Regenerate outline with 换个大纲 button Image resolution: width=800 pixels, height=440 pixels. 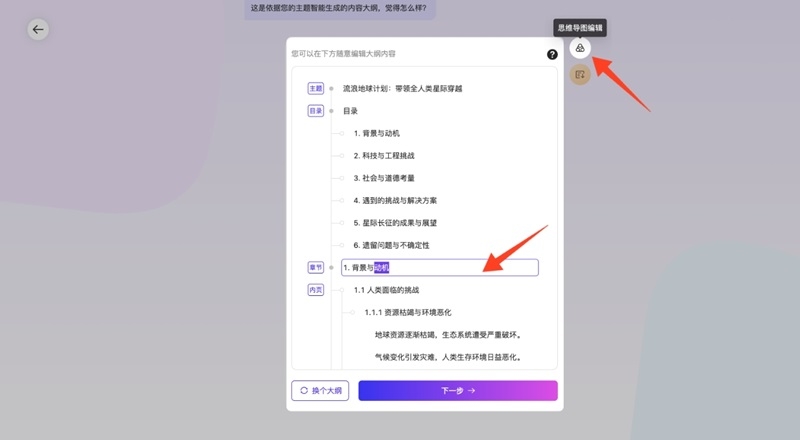pyautogui.click(x=320, y=390)
